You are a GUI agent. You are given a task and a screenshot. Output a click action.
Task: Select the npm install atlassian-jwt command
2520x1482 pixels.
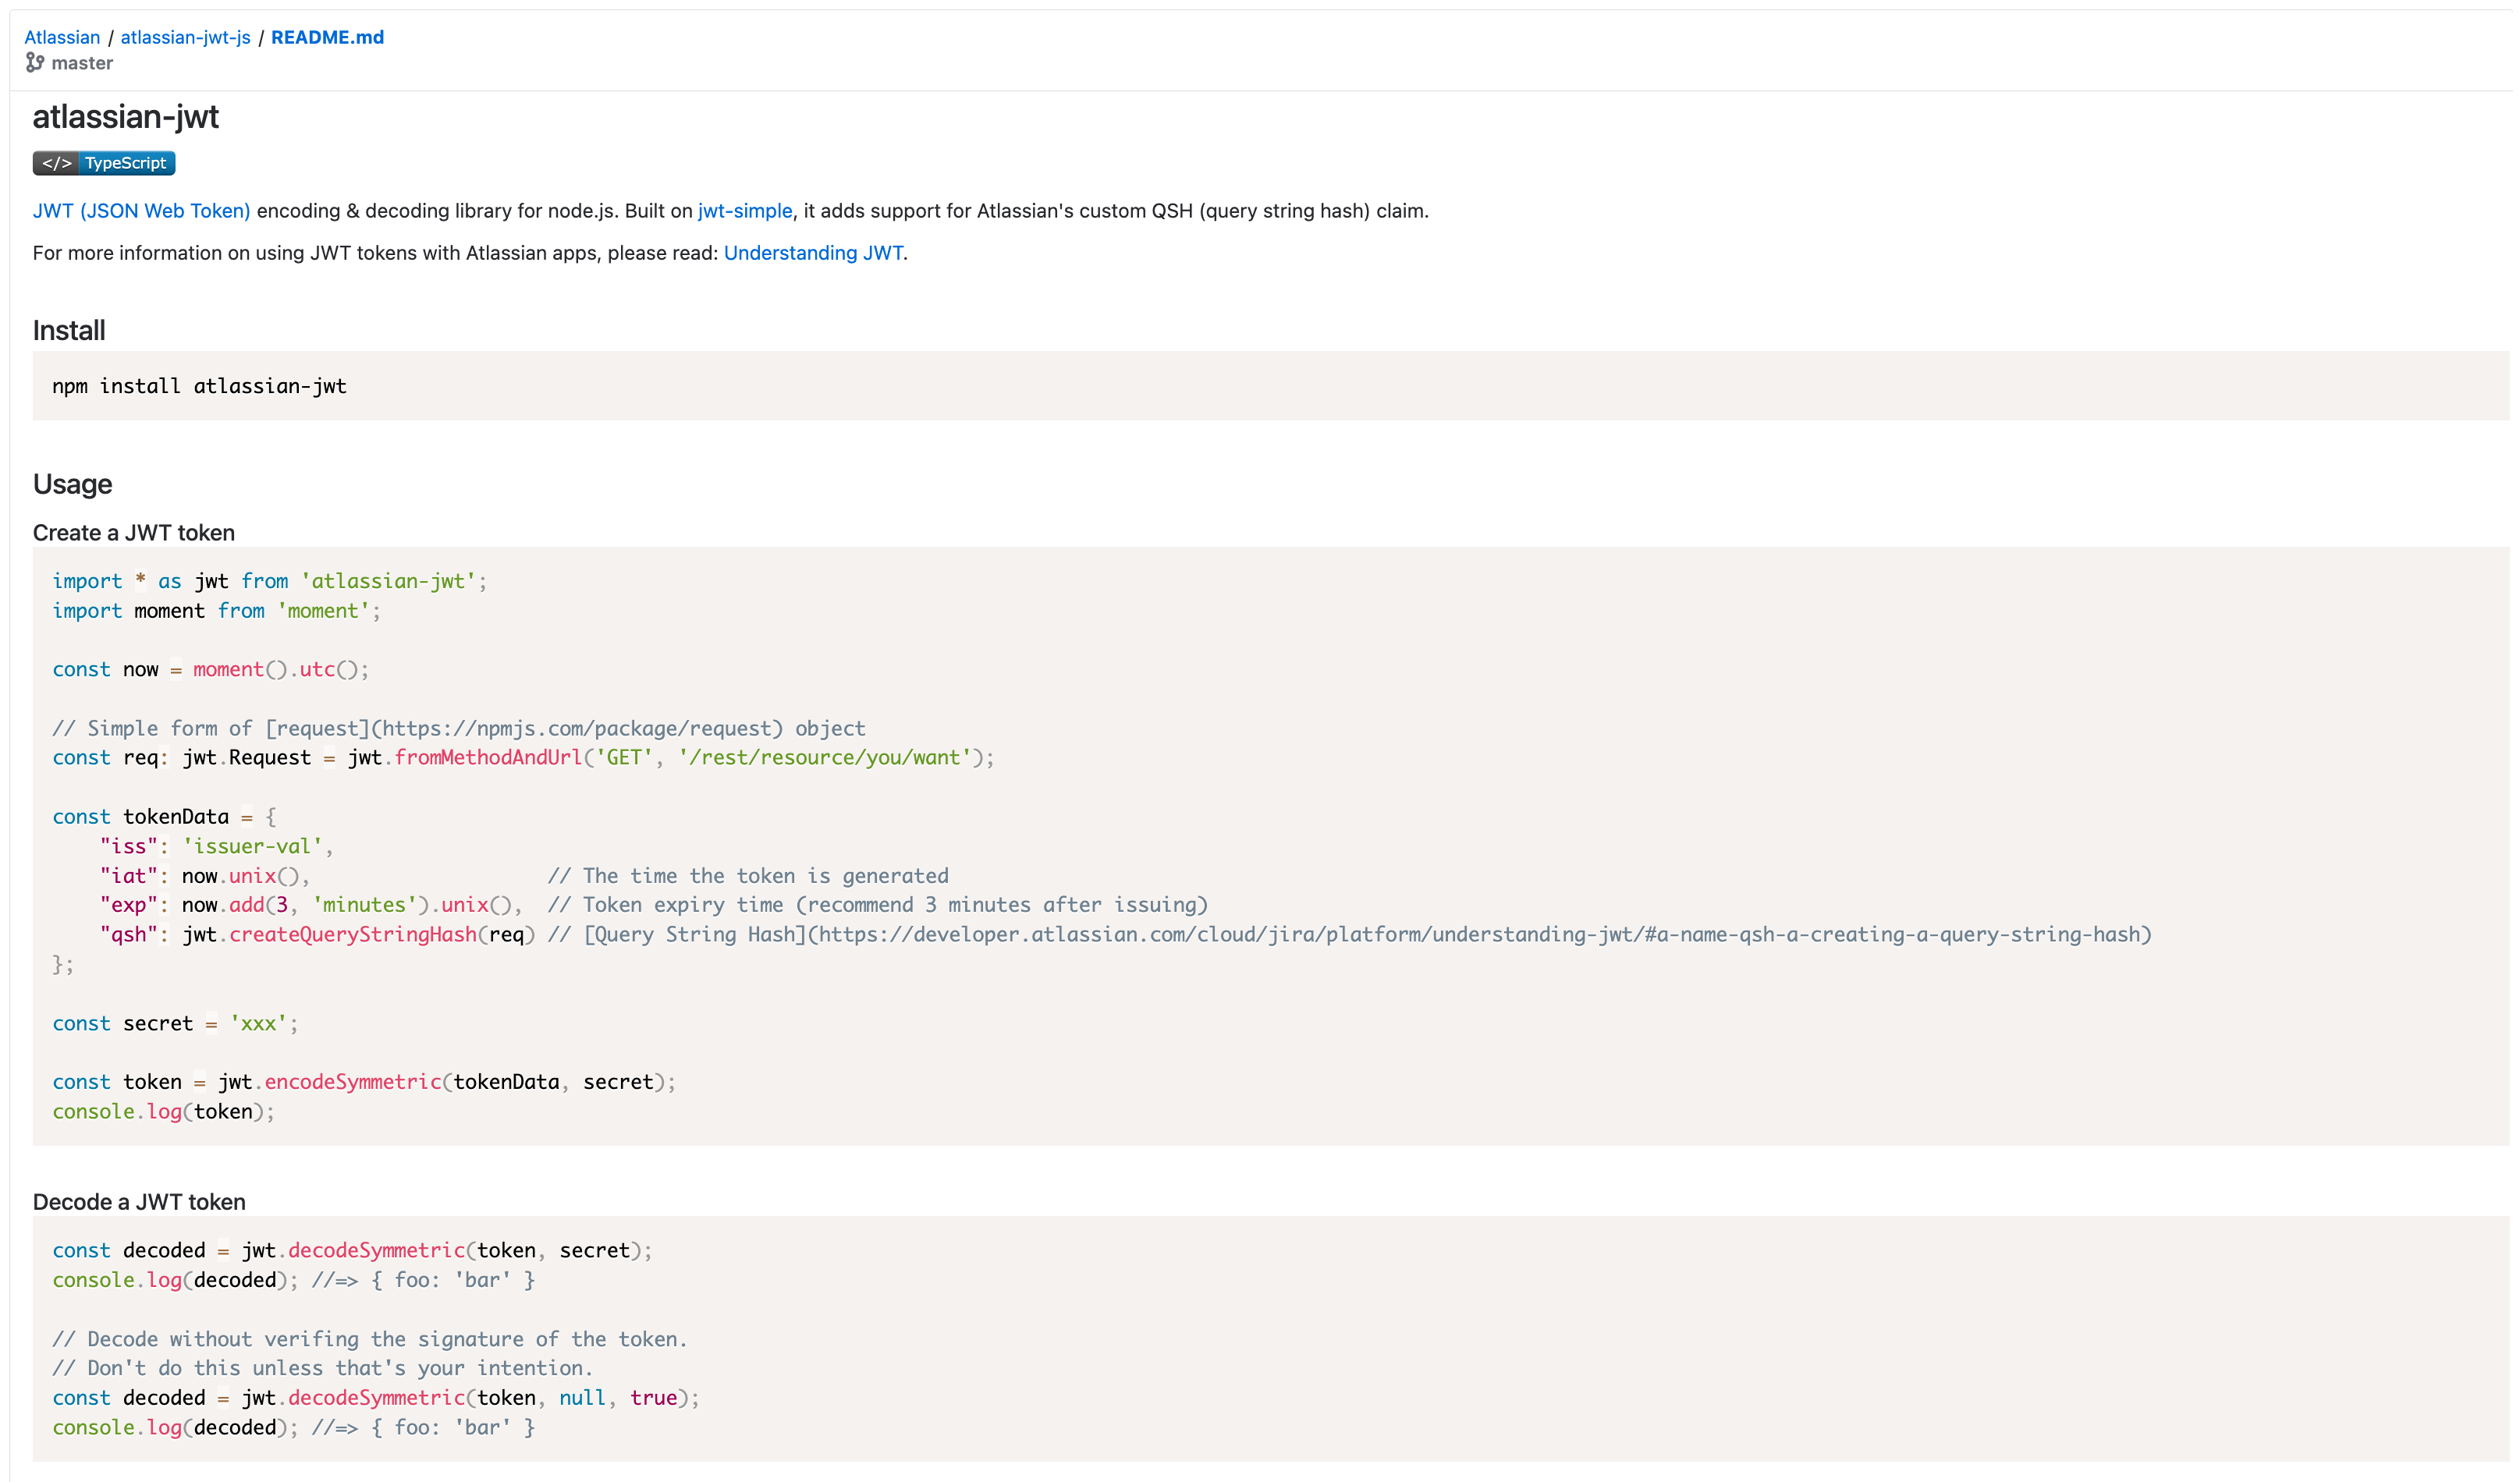(x=199, y=385)
